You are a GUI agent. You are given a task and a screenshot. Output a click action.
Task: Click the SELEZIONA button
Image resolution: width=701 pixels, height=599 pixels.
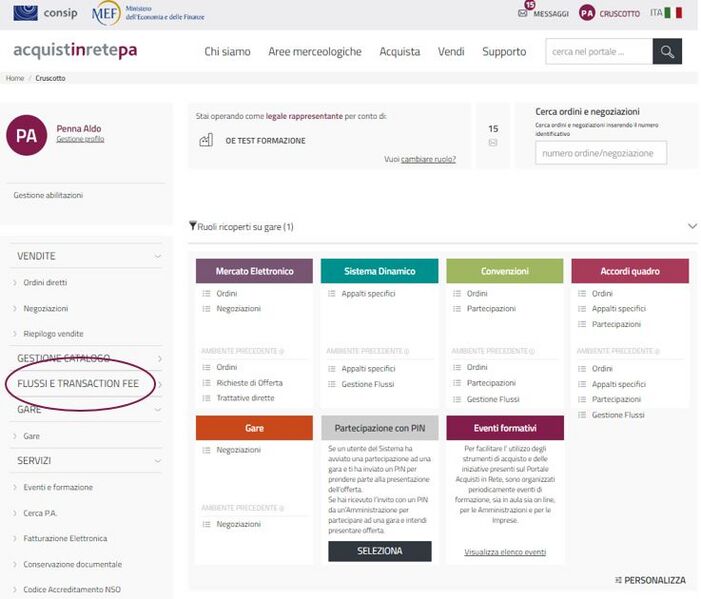coord(380,551)
